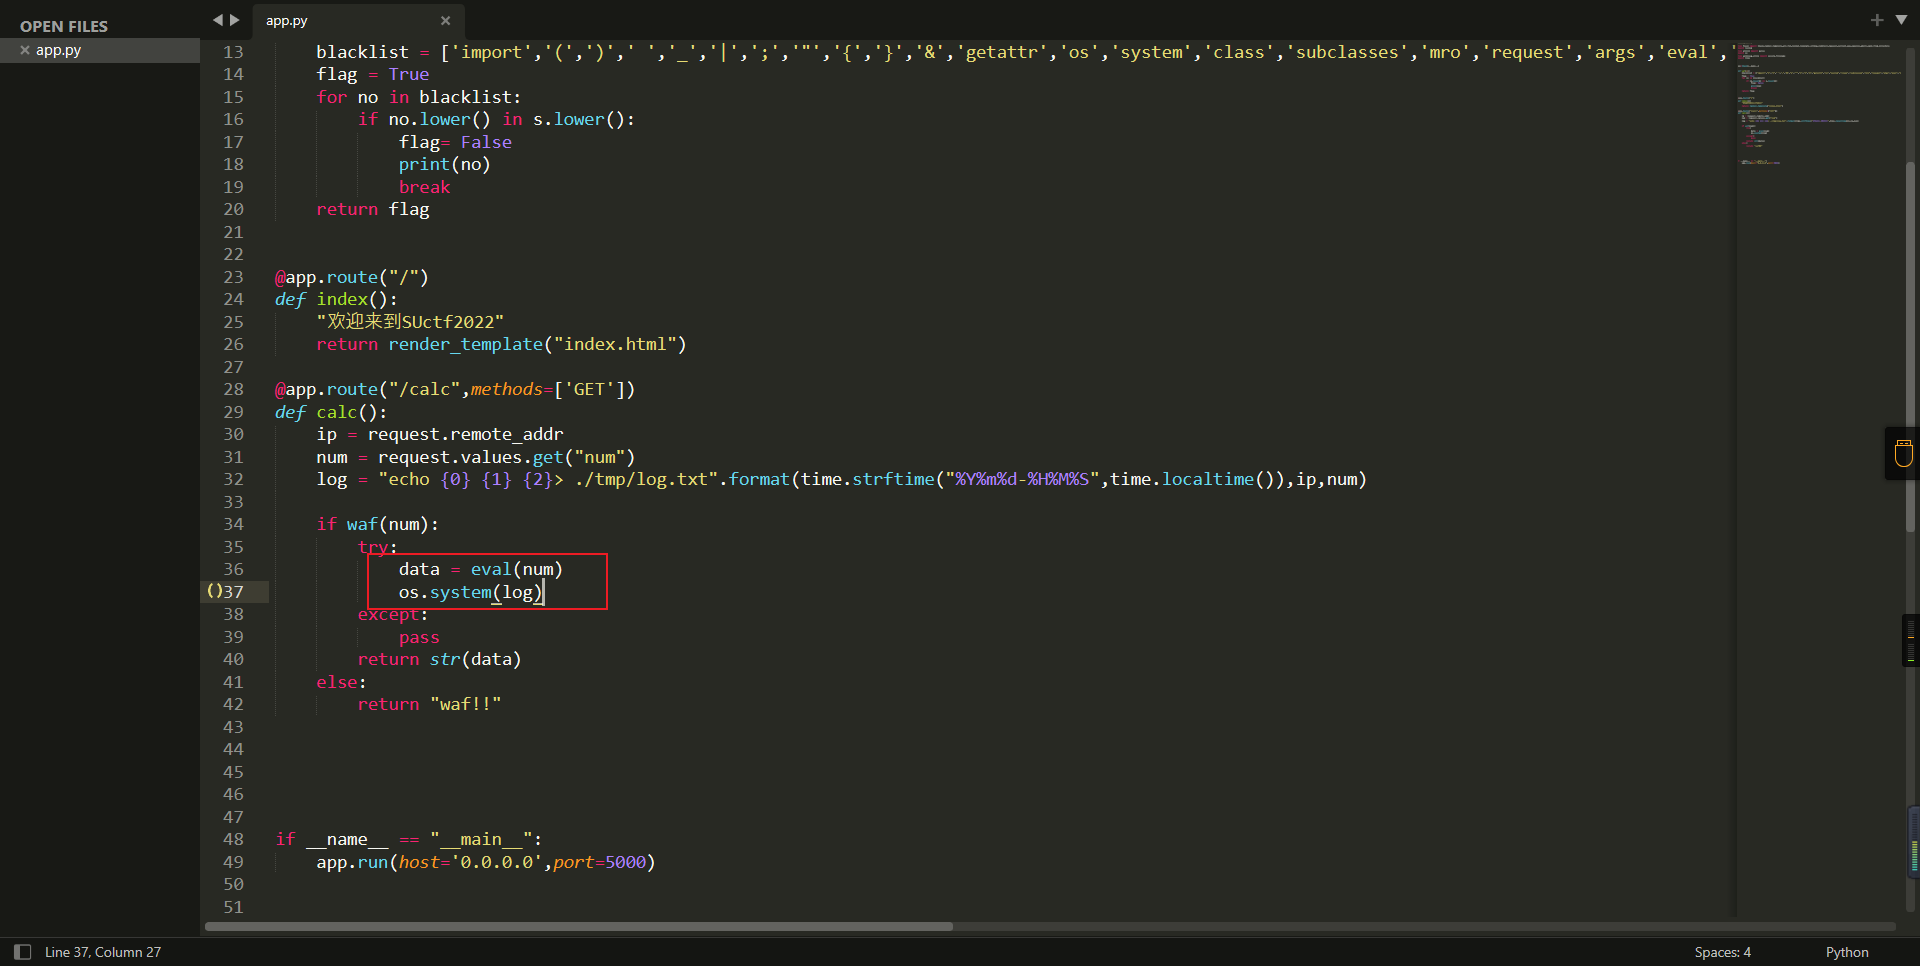
Task: Click on 'return render_template' line
Action: (501, 344)
